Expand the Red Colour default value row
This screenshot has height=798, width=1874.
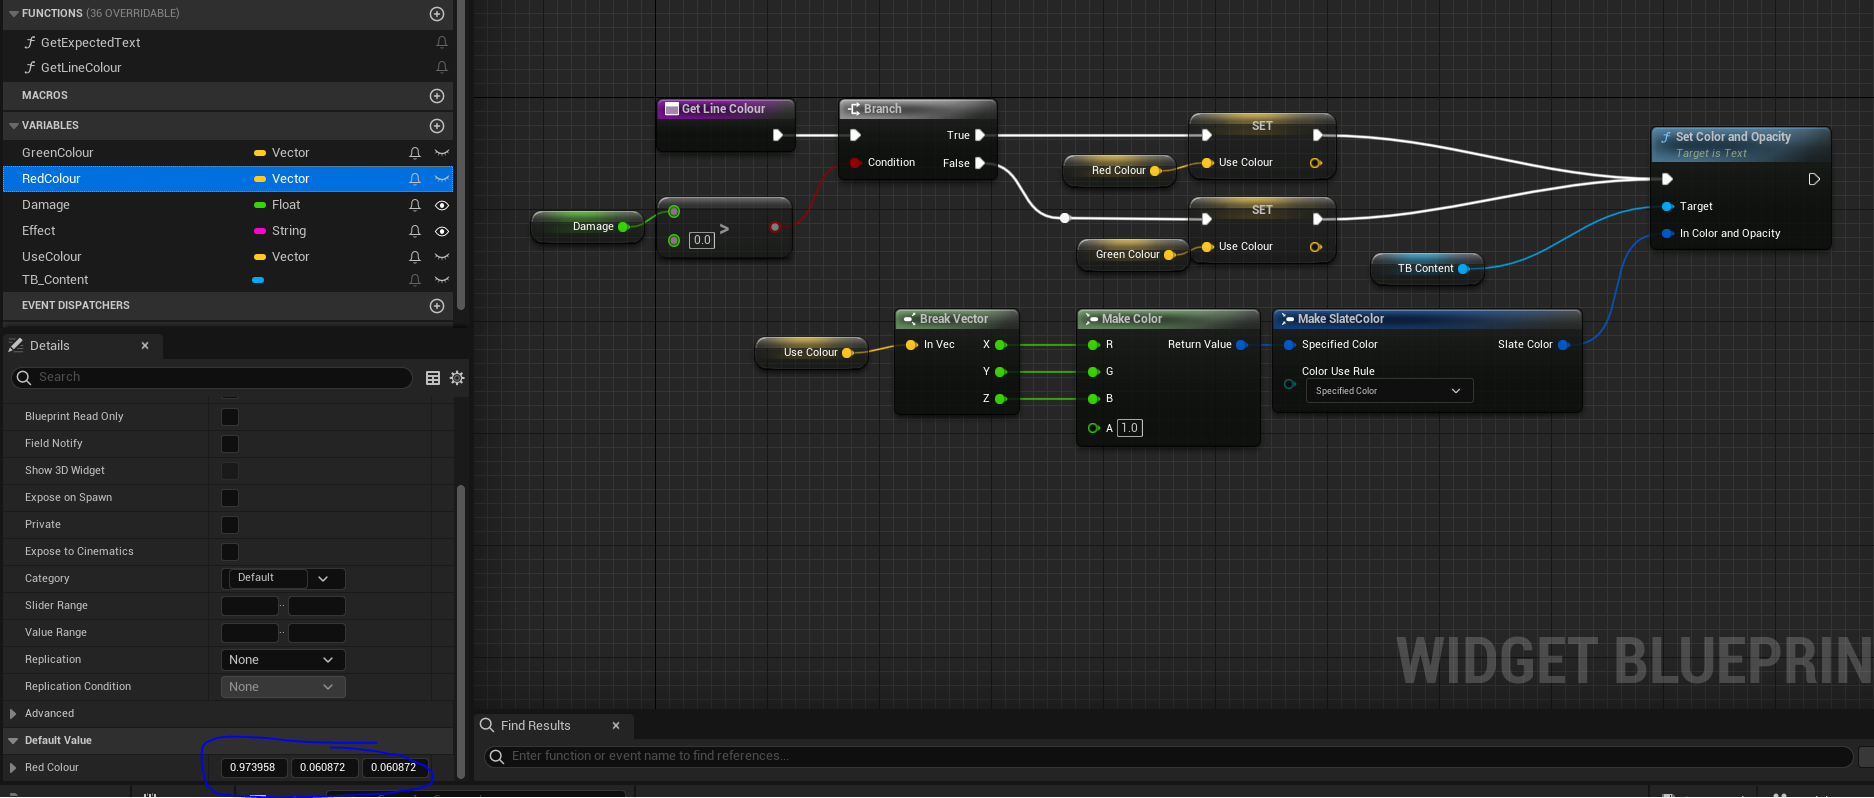coord(13,768)
